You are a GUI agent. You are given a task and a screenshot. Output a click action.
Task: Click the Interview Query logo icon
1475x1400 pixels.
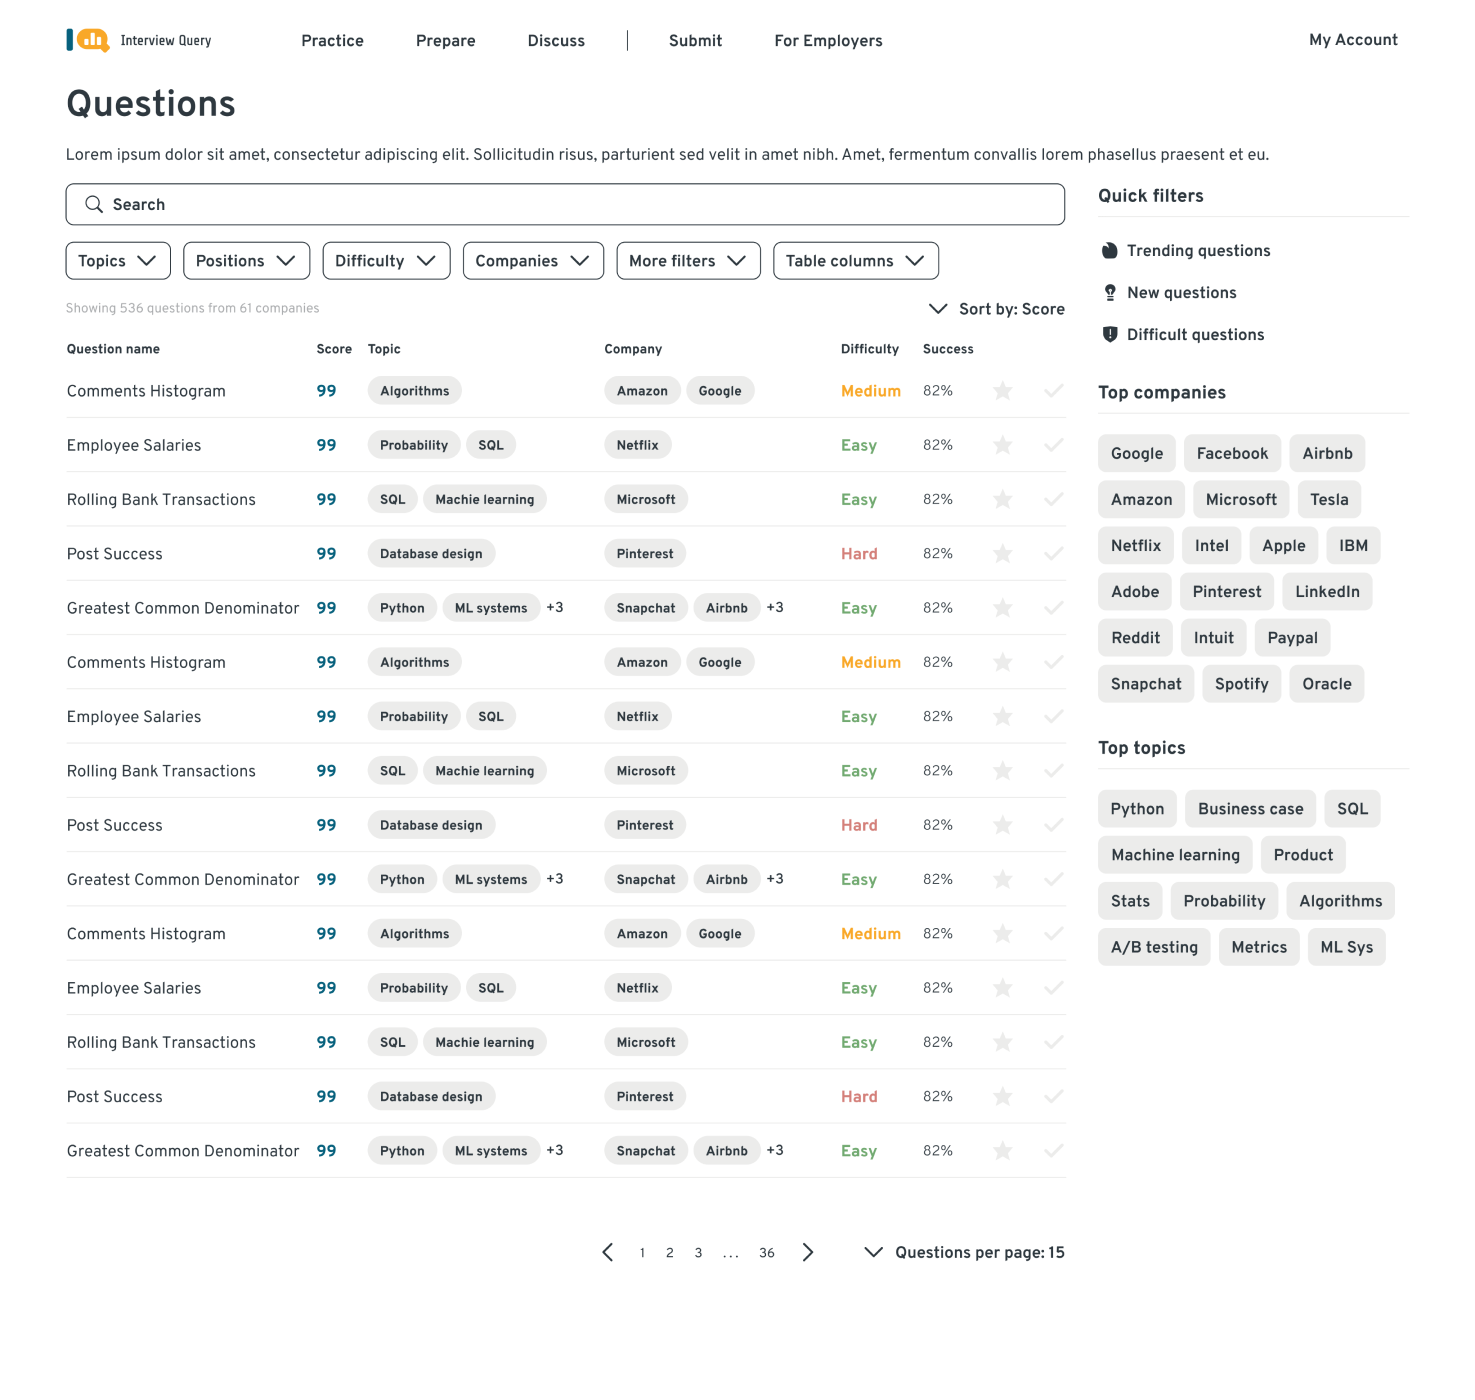pyautogui.click(x=88, y=40)
